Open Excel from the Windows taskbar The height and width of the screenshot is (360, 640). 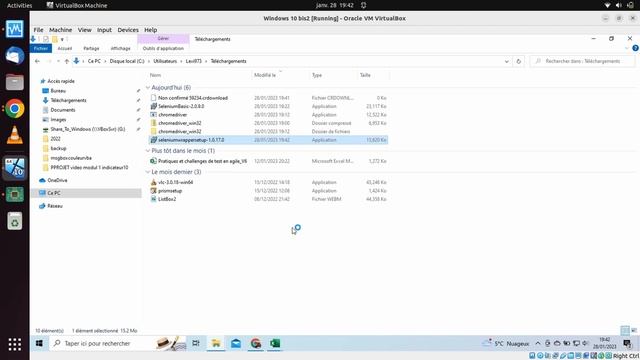(275, 344)
